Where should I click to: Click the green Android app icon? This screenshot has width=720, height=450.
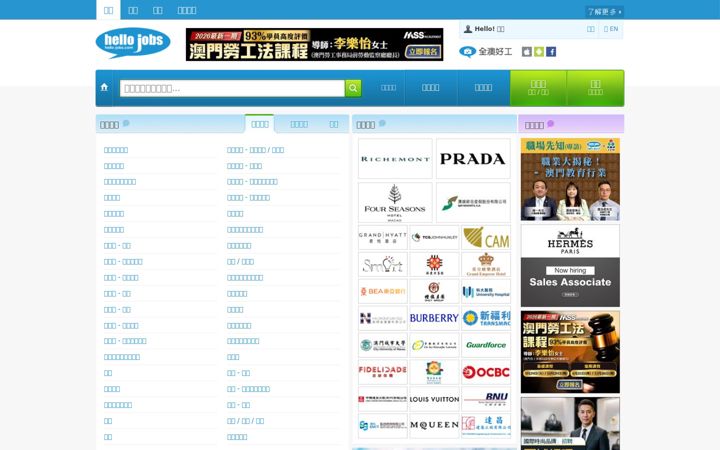click(x=539, y=52)
